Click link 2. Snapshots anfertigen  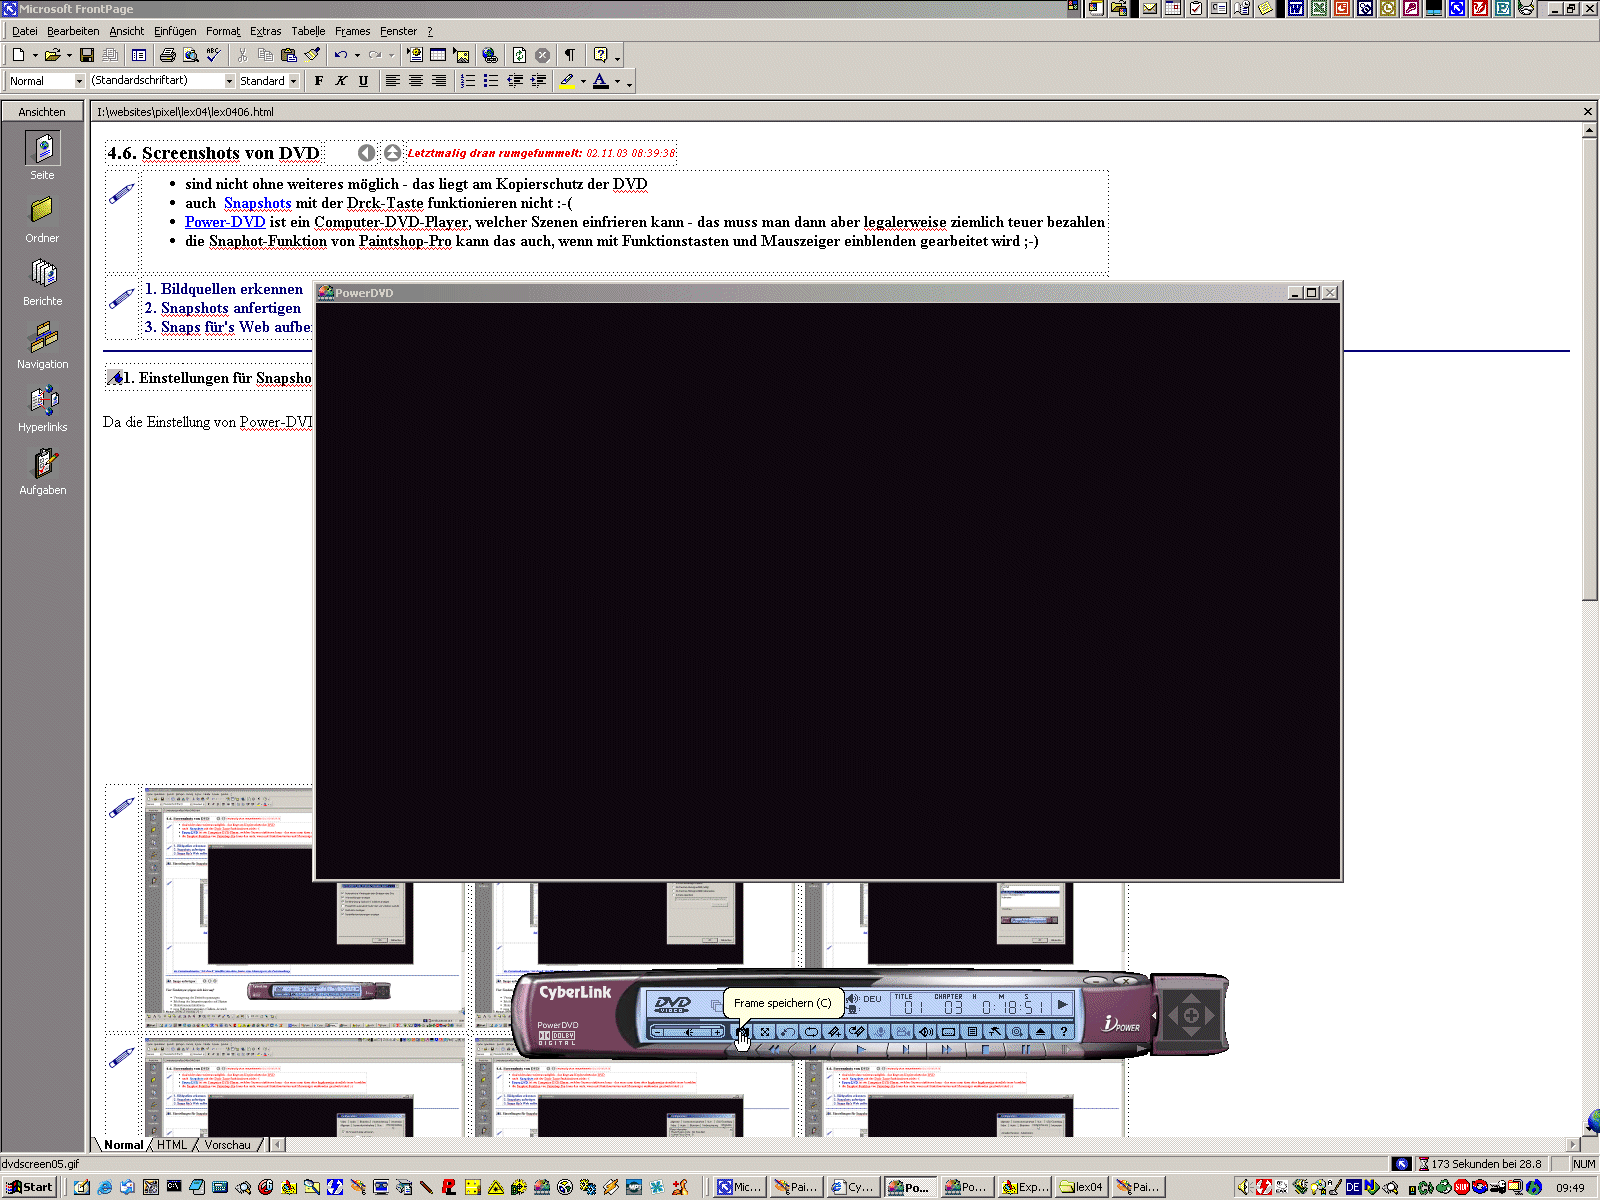(x=223, y=308)
